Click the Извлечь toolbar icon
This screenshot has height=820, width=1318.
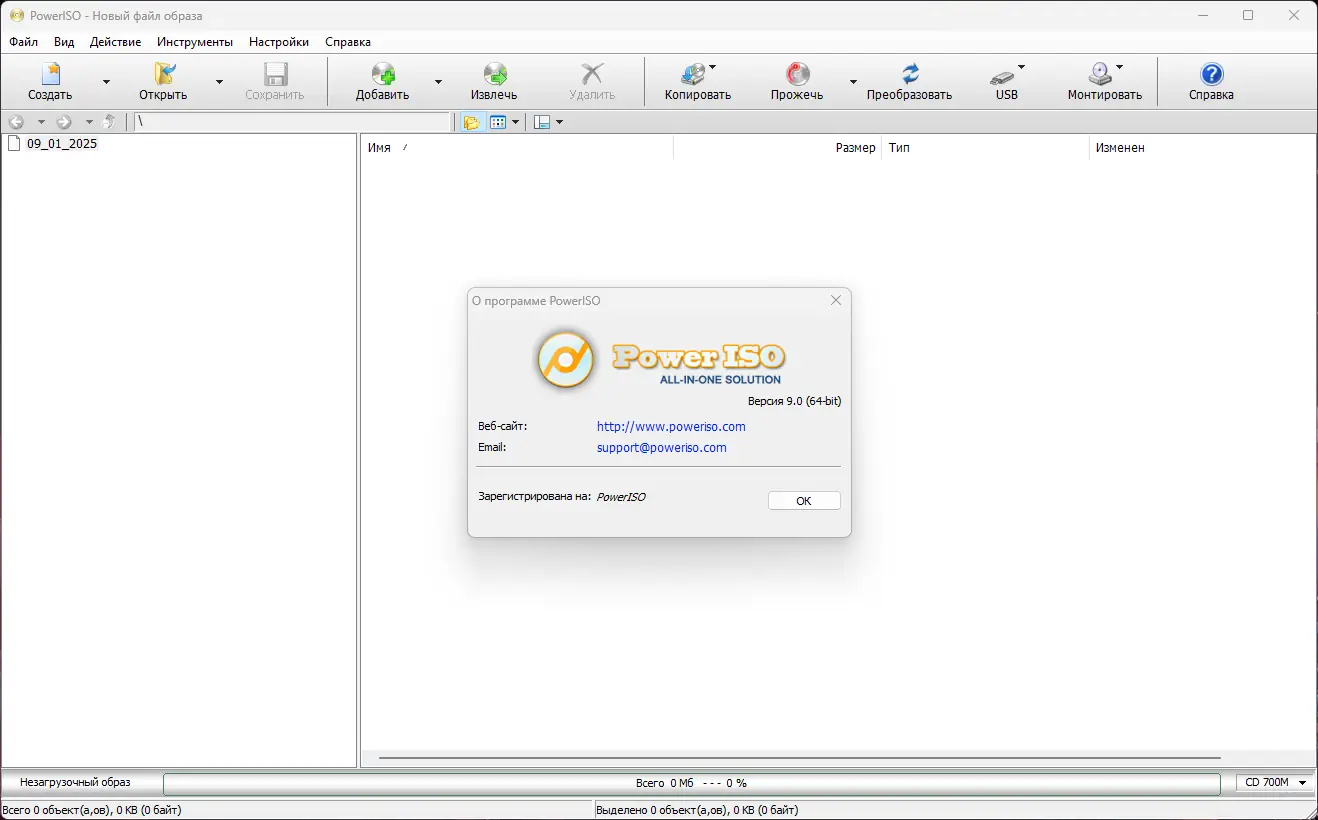[494, 74]
